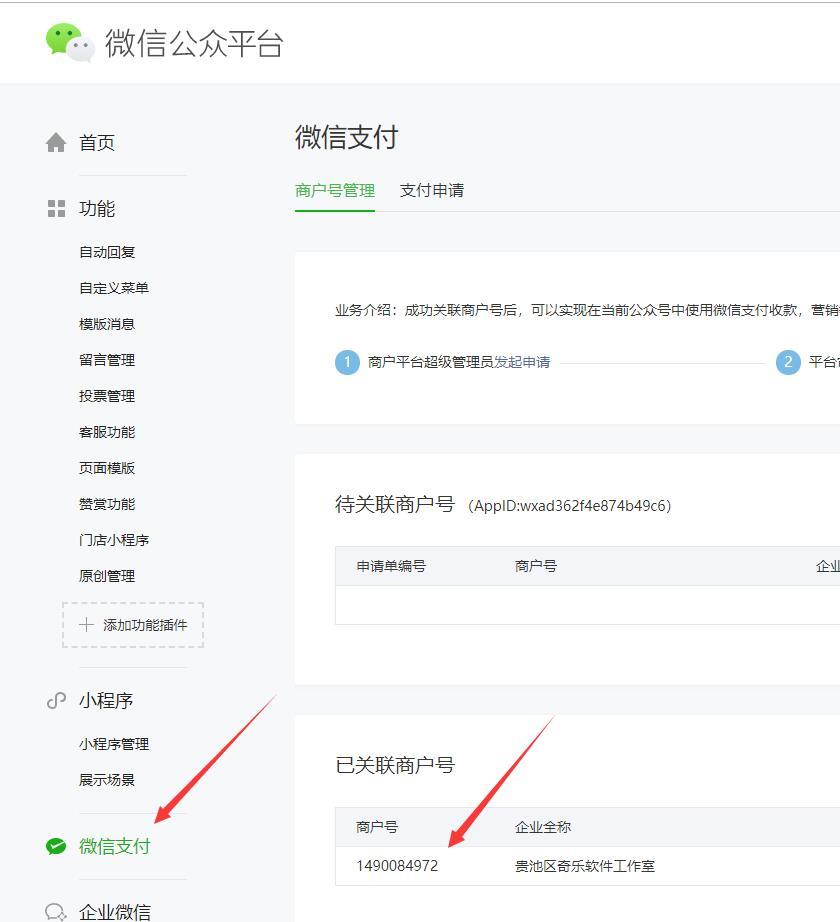840x922 pixels.
Task: Open 小程序管理
Action: point(114,744)
